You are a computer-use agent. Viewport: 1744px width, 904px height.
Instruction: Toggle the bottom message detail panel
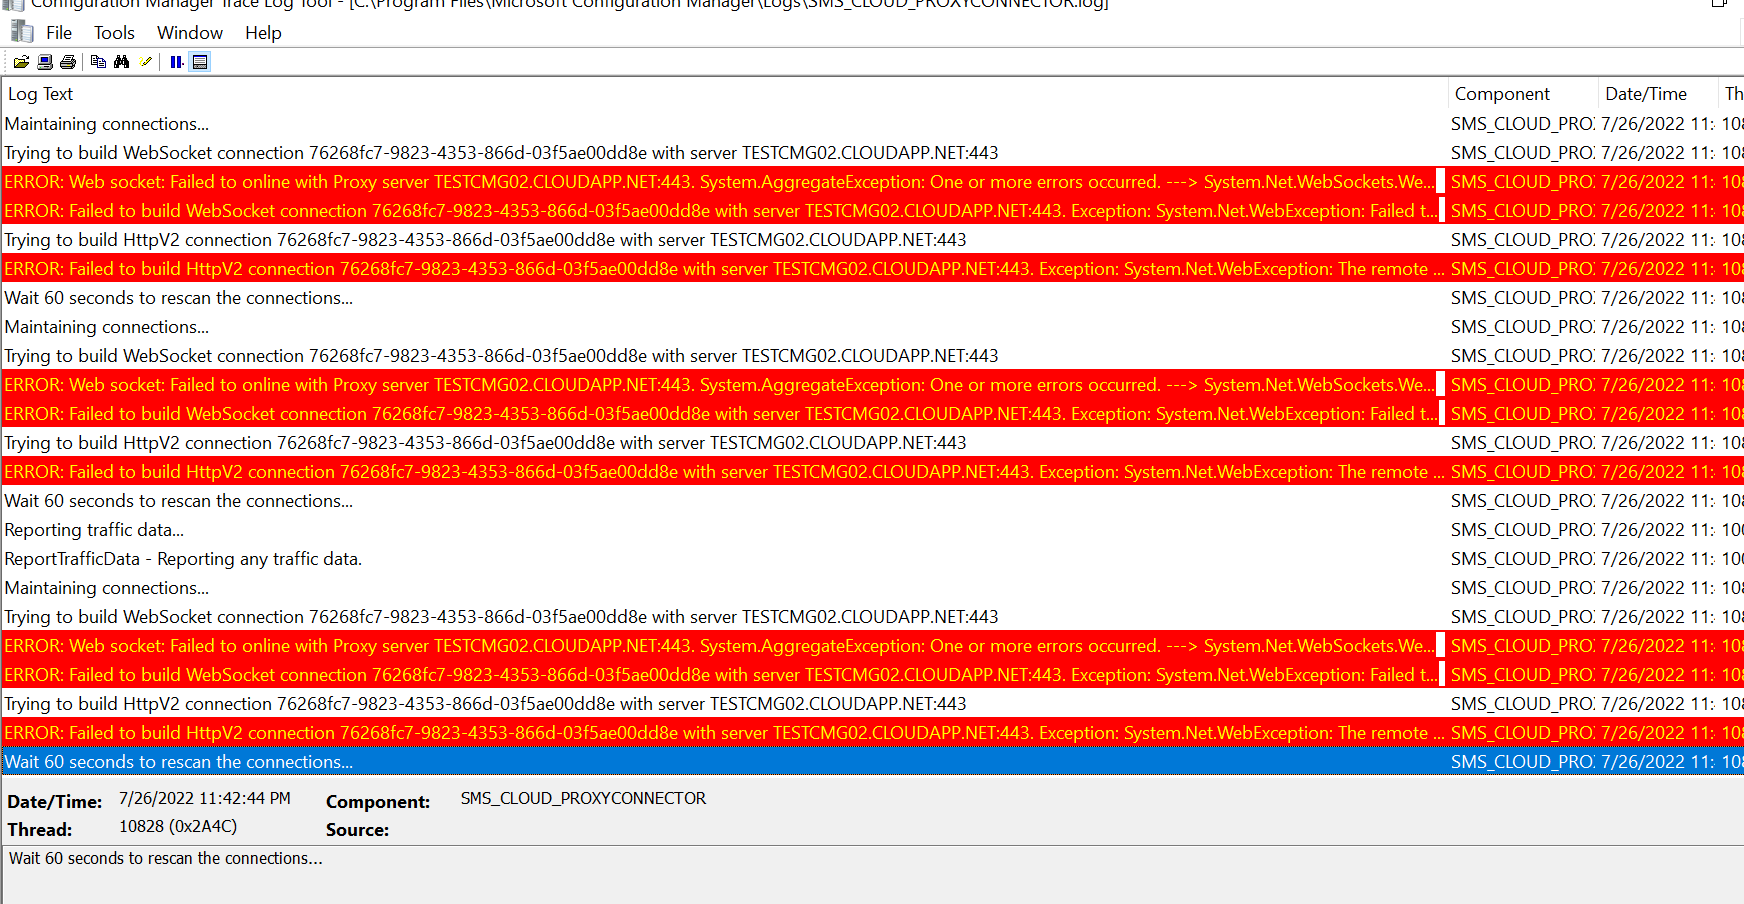200,61
